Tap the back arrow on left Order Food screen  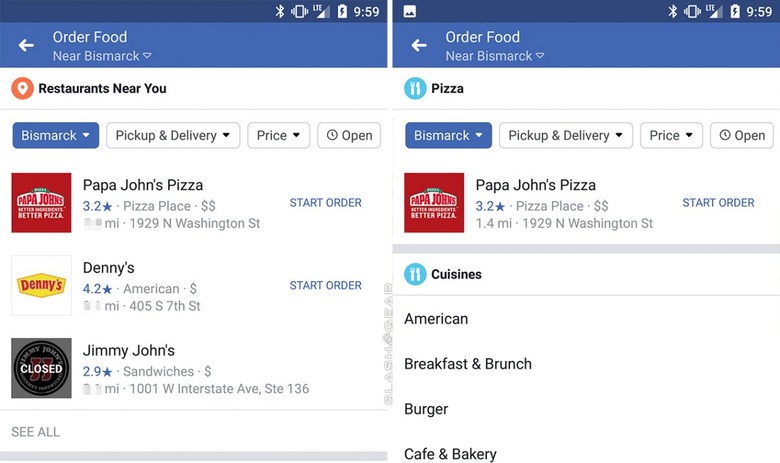coord(26,46)
